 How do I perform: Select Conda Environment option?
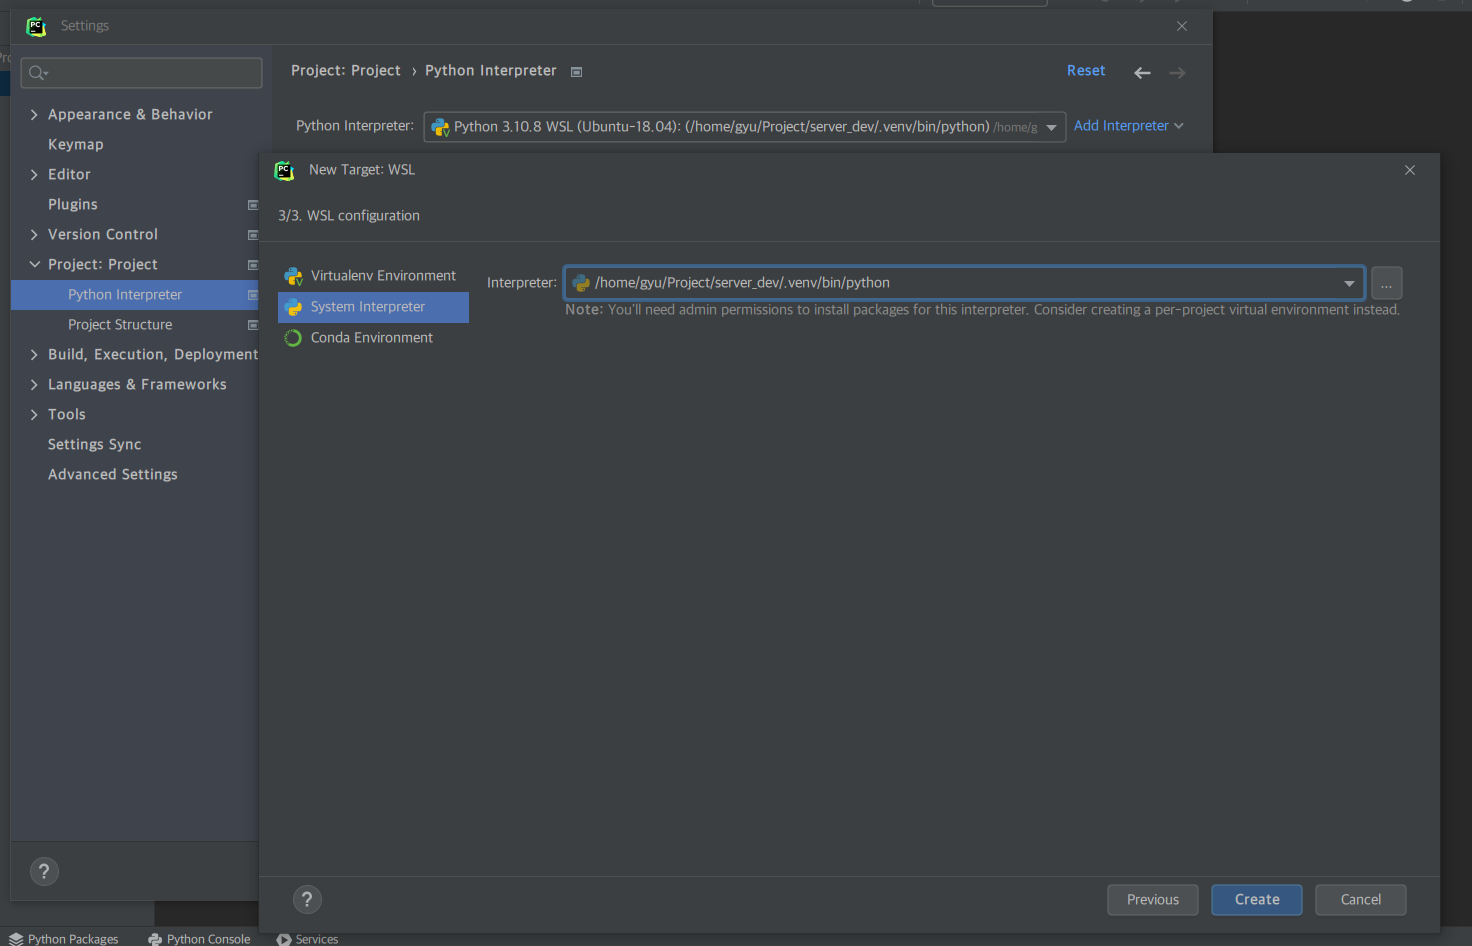tap(373, 338)
